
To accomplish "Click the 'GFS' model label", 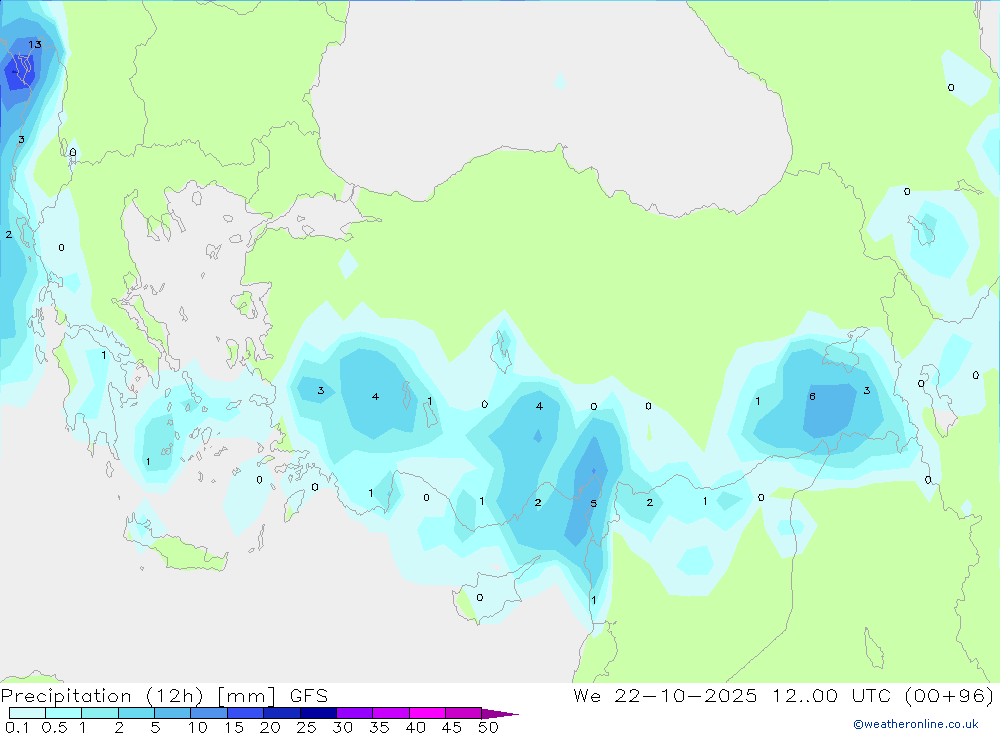I will [309, 696].
